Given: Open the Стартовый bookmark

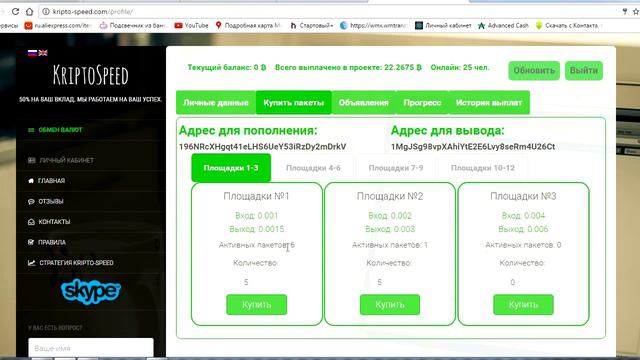Looking at the screenshot, I should [312, 25].
